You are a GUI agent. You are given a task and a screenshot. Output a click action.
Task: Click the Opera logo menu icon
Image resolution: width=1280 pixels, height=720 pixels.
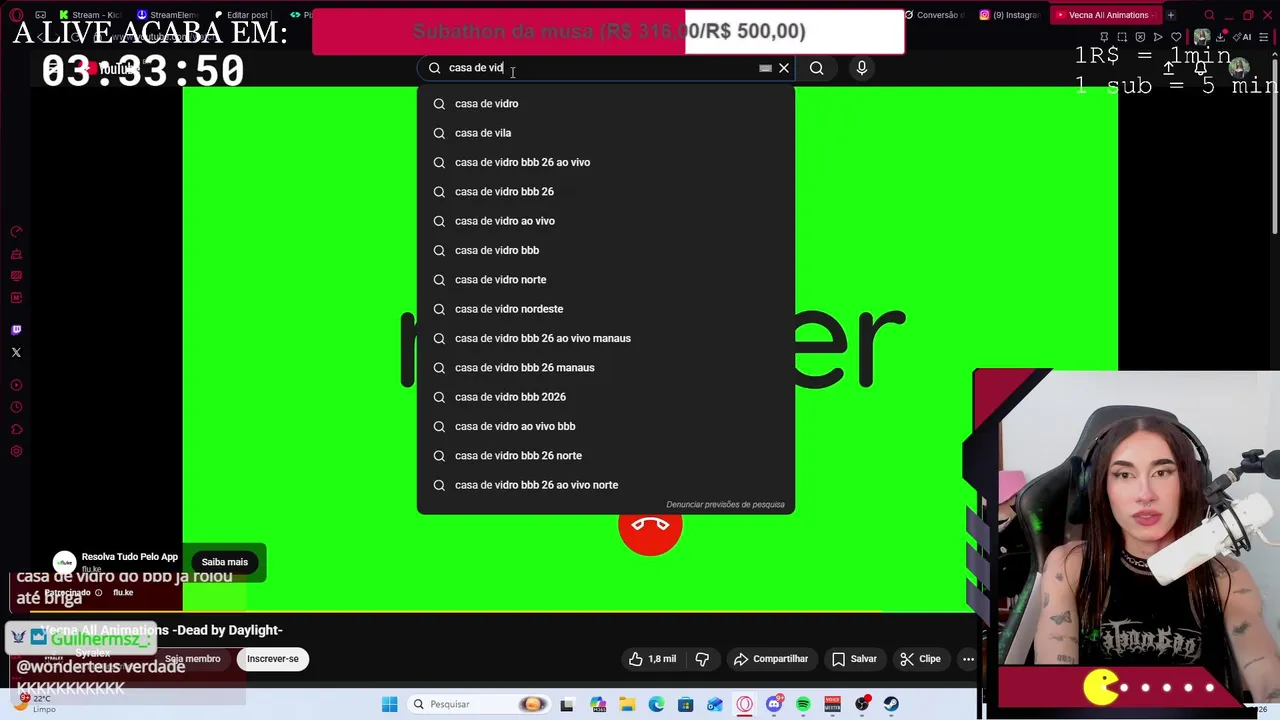(16, 15)
